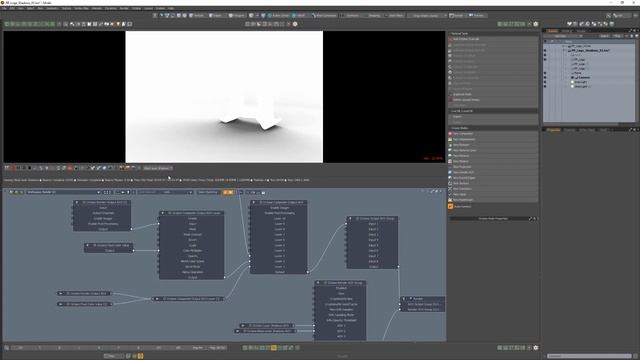Open the Action Center dropdown
Image resolution: width=640 pixels, height=360 pixels.
tap(279, 16)
